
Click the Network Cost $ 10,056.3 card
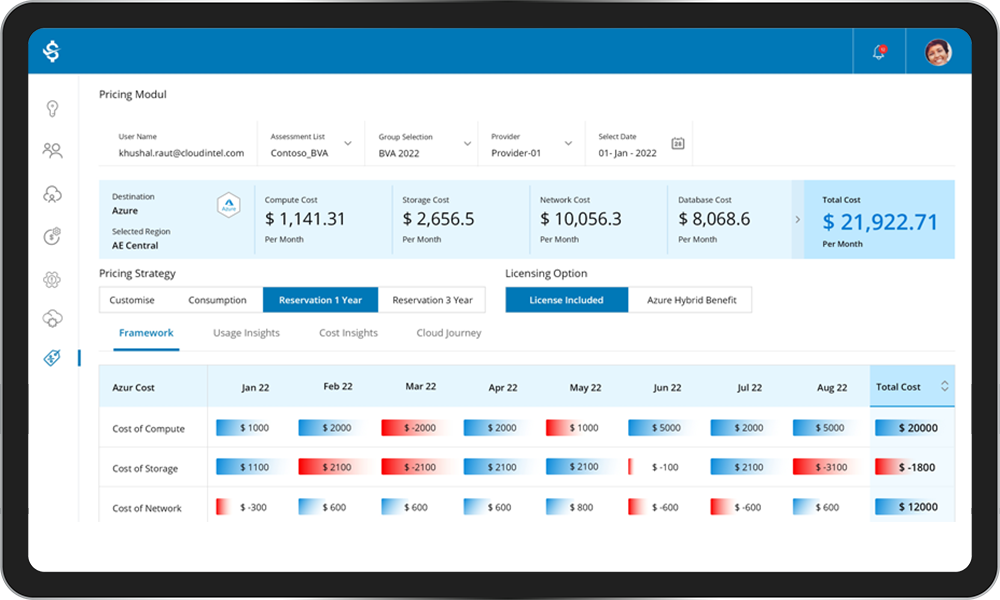[598, 219]
